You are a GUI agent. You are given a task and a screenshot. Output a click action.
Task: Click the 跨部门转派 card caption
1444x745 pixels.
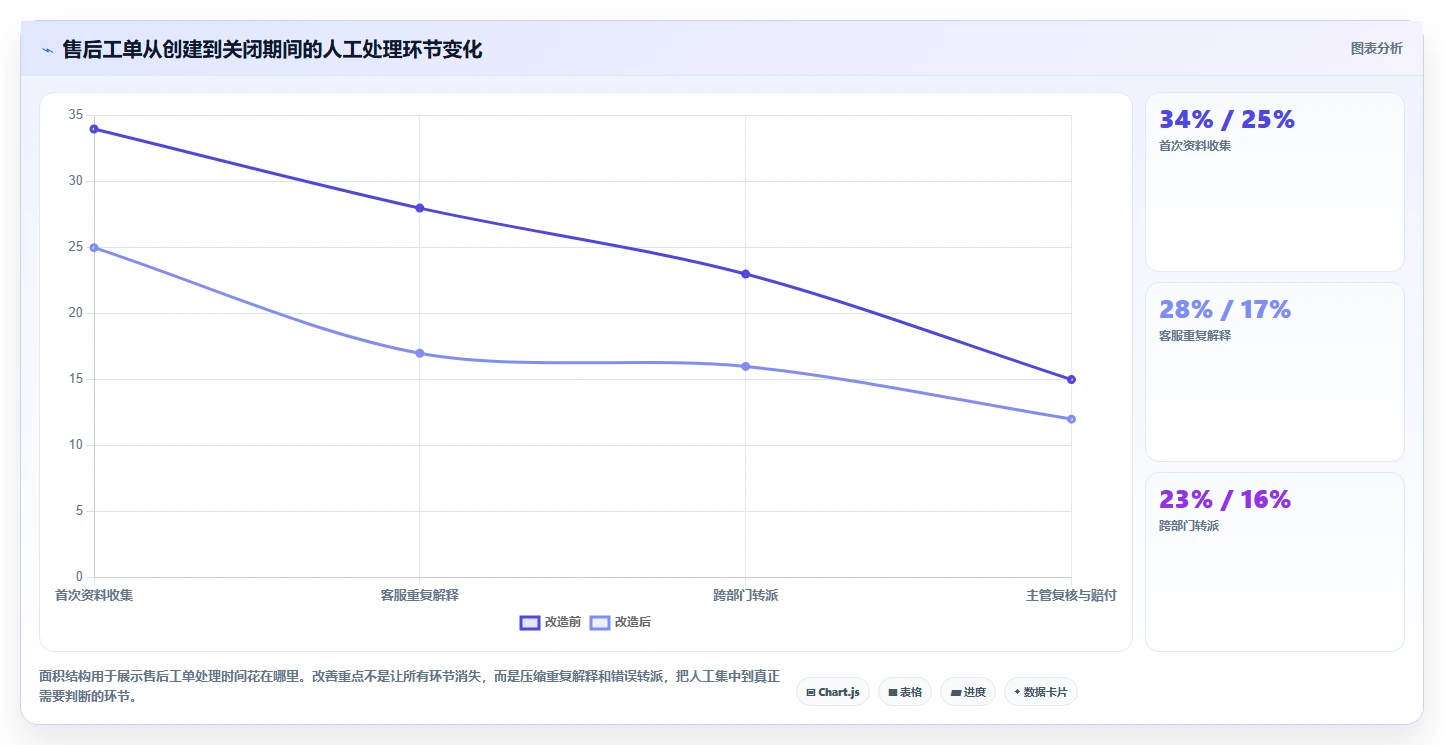click(x=1189, y=526)
